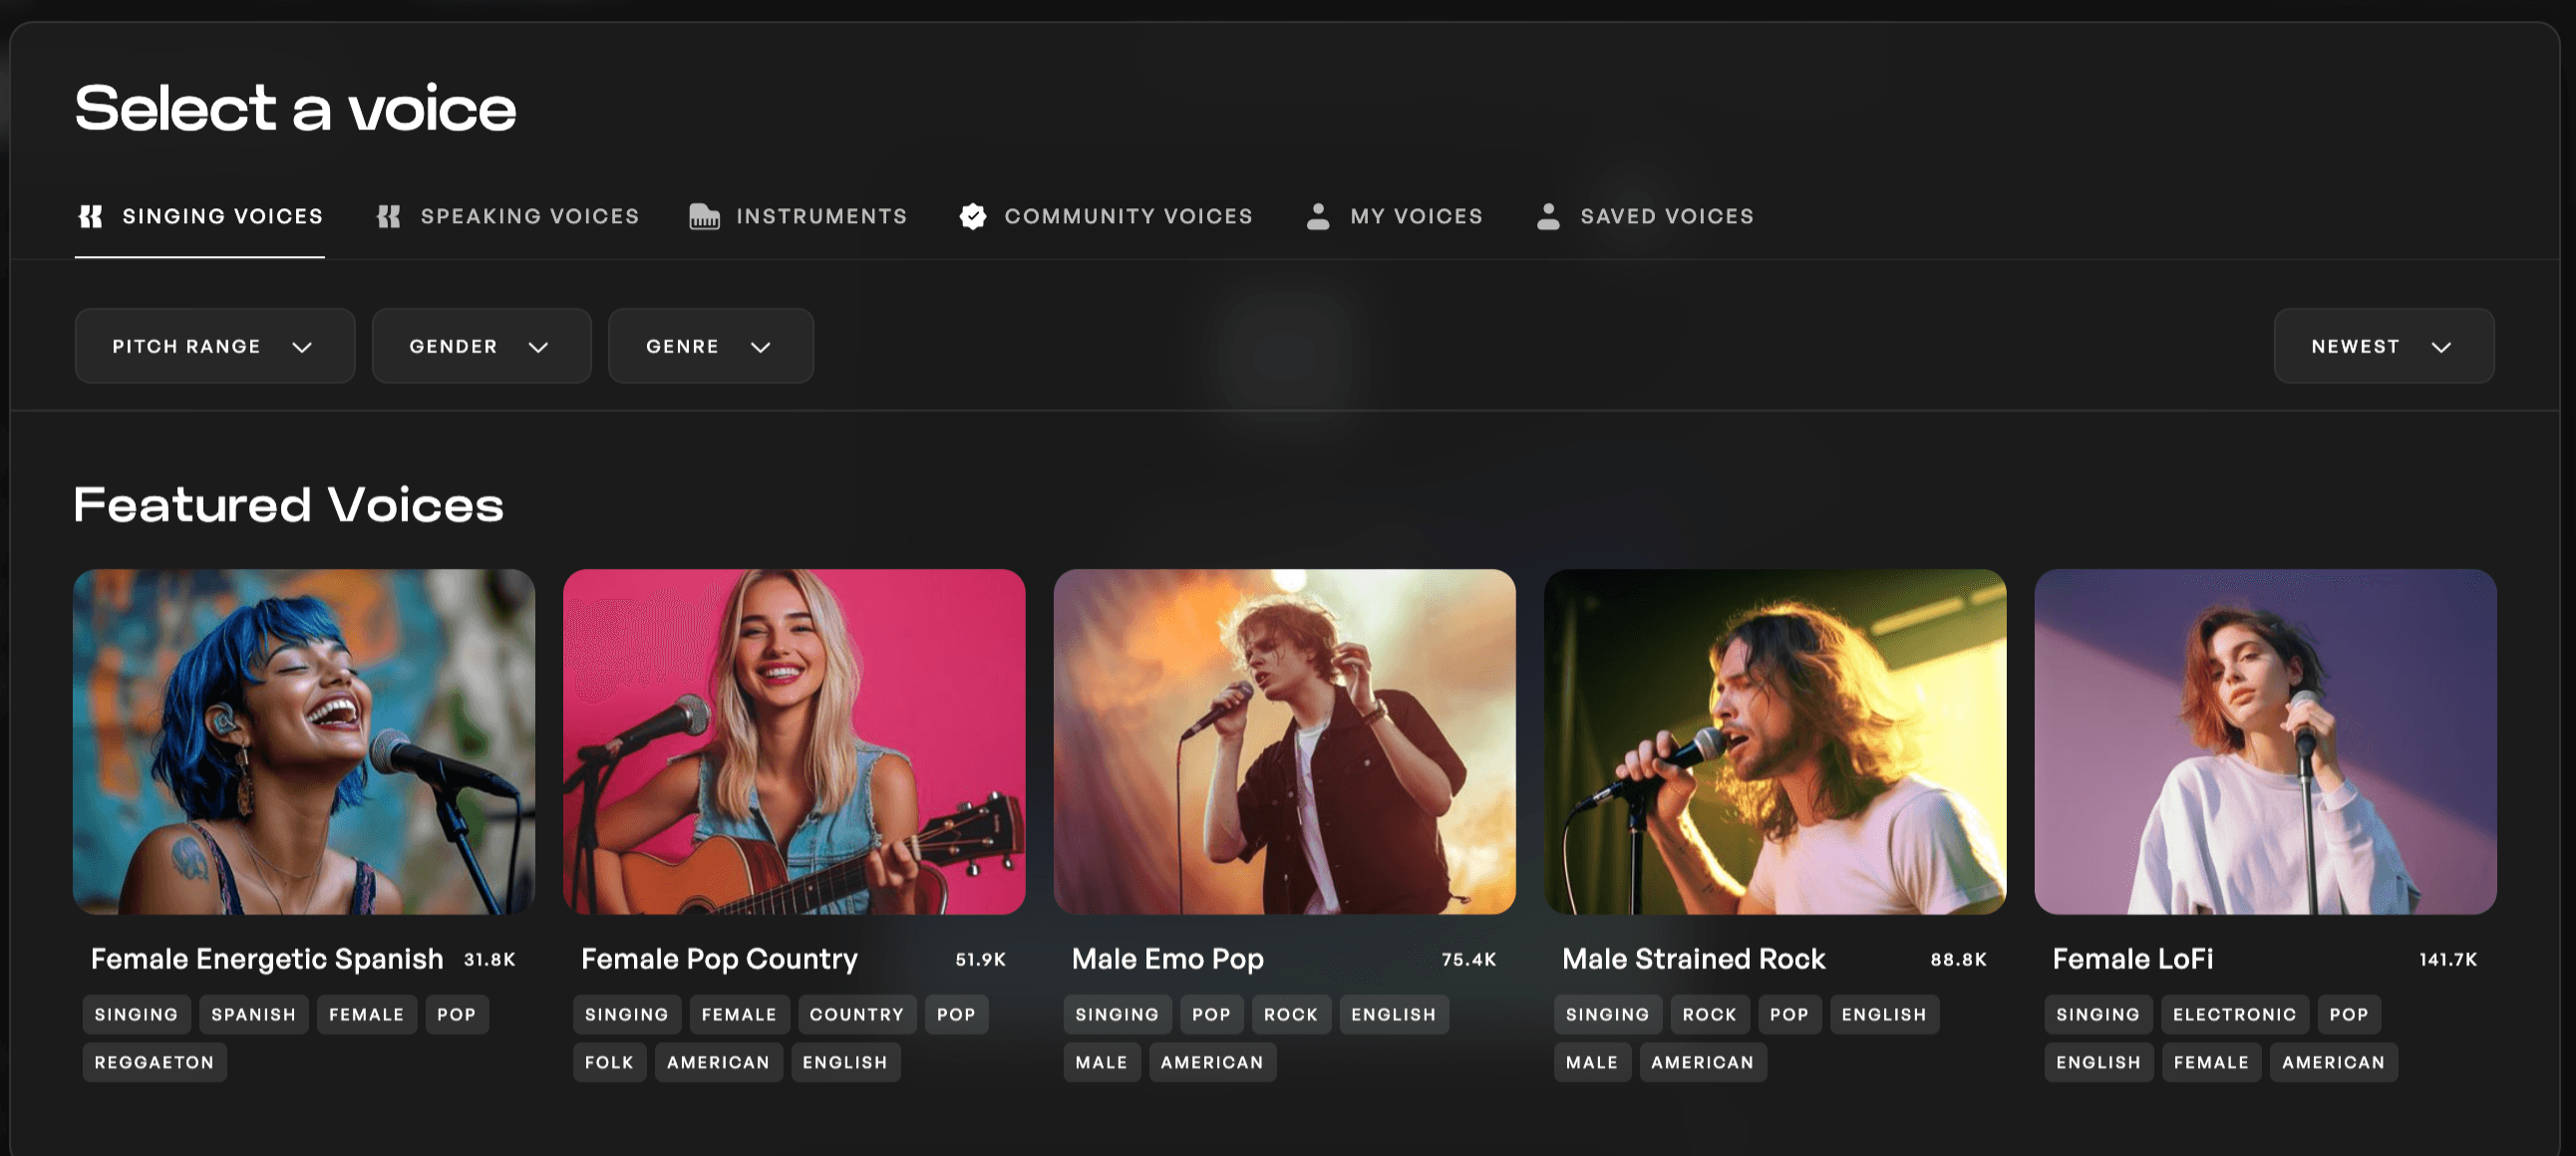This screenshot has height=1156, width=2576.
Task: Click AMERICAN tag under Female LoFi
Action: pyautogui.click(x=2334, y=1062)
